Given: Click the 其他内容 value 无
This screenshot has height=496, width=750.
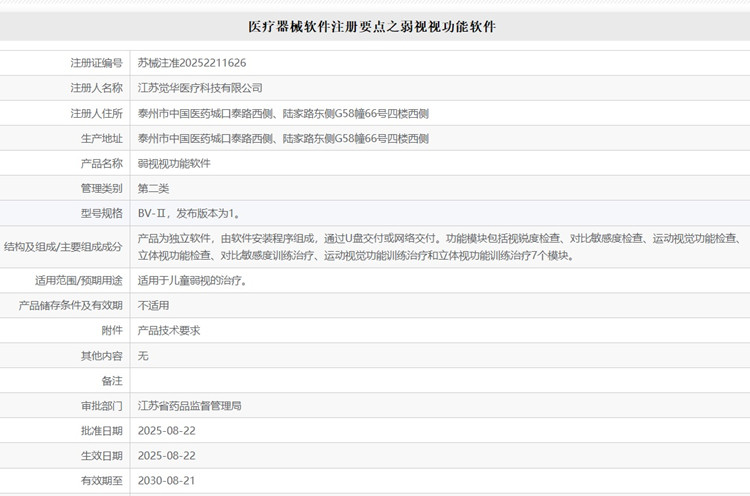Looking at the screenshot, I should point(143,355).
